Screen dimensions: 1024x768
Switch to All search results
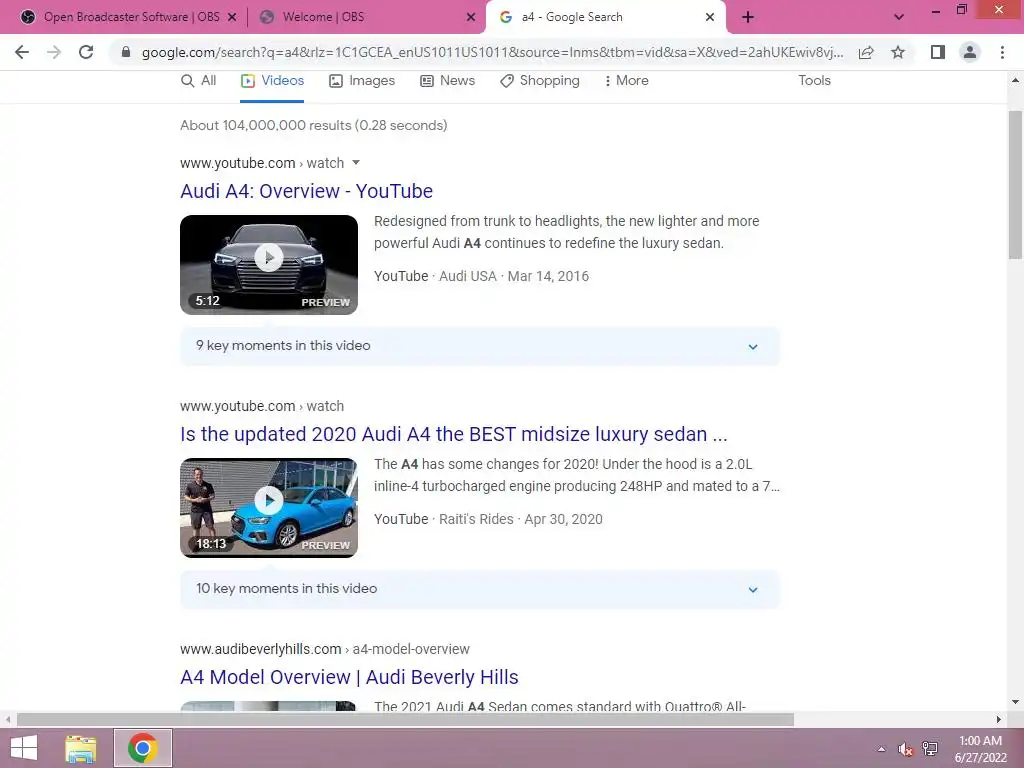click(199, 81)
